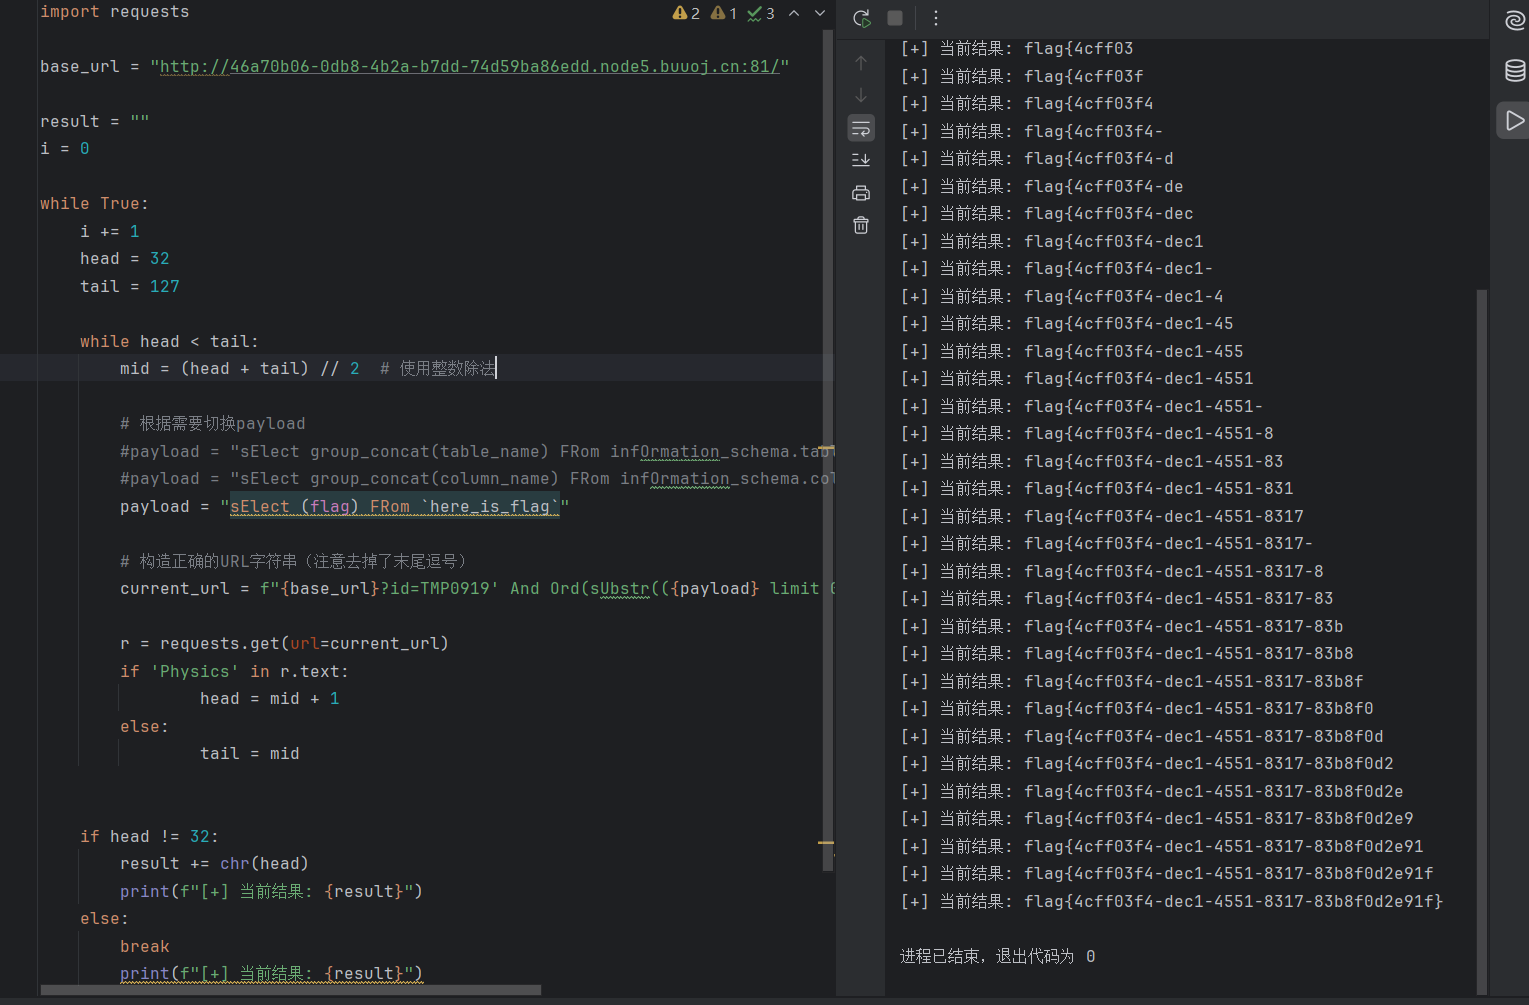Click the editor's vertical scrollbar
This screenshot has height=1005, width=1529.
tap(828, 450)
